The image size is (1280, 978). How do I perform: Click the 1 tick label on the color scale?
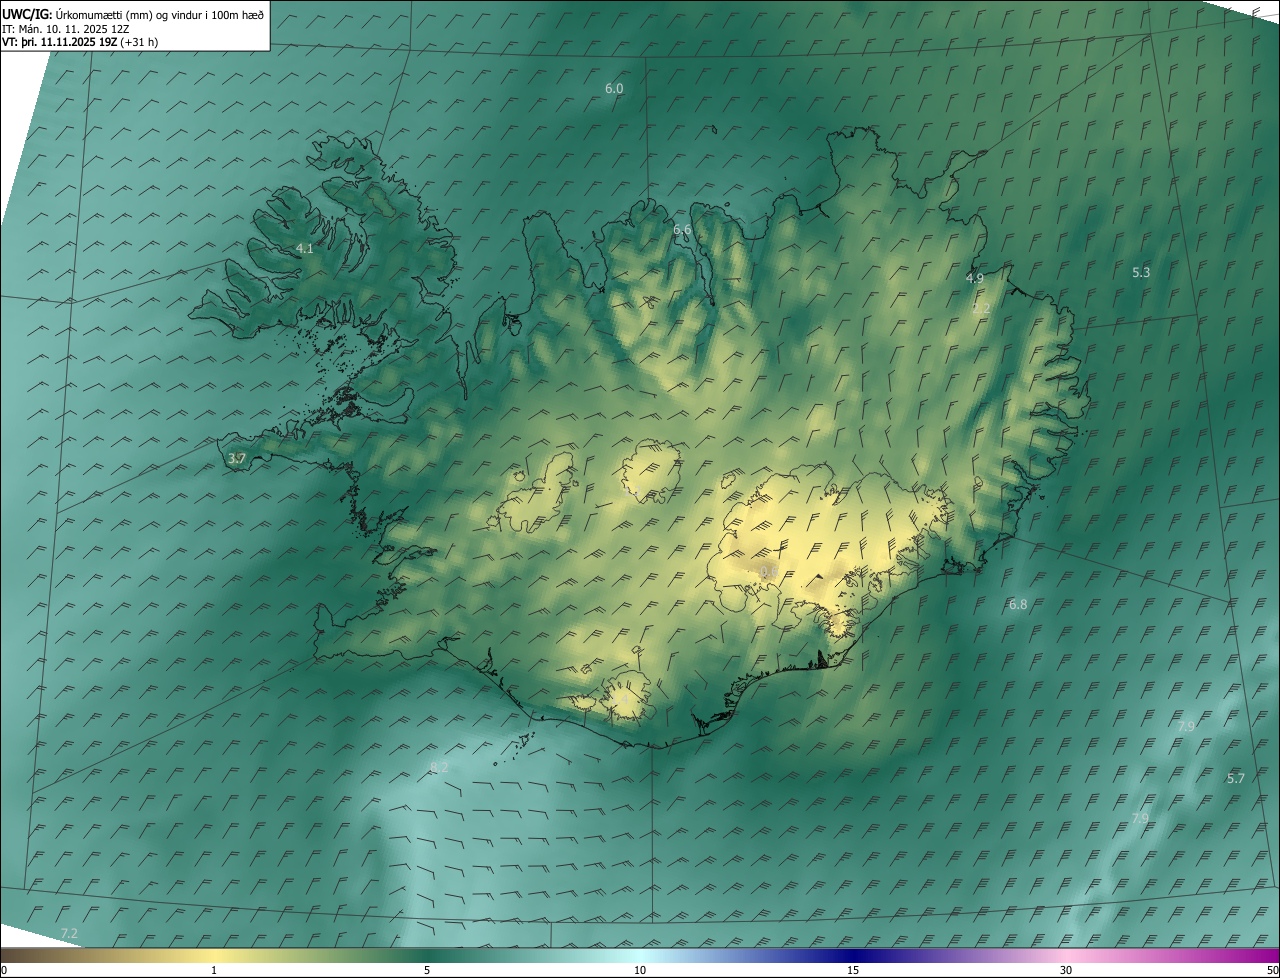(214, 970)
